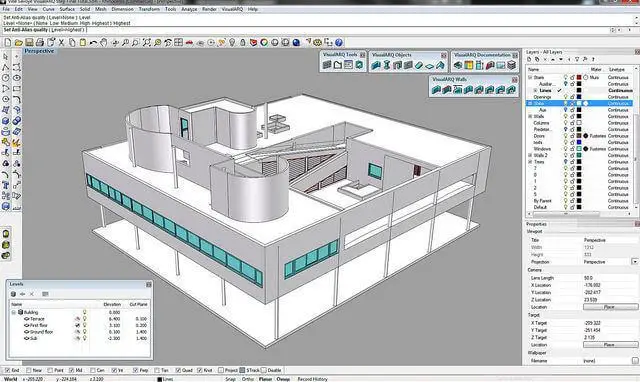The height and width of the screenshot is (382, 640).
Task: Select the Pan hand tool
Action: click(x=104, y=42)
